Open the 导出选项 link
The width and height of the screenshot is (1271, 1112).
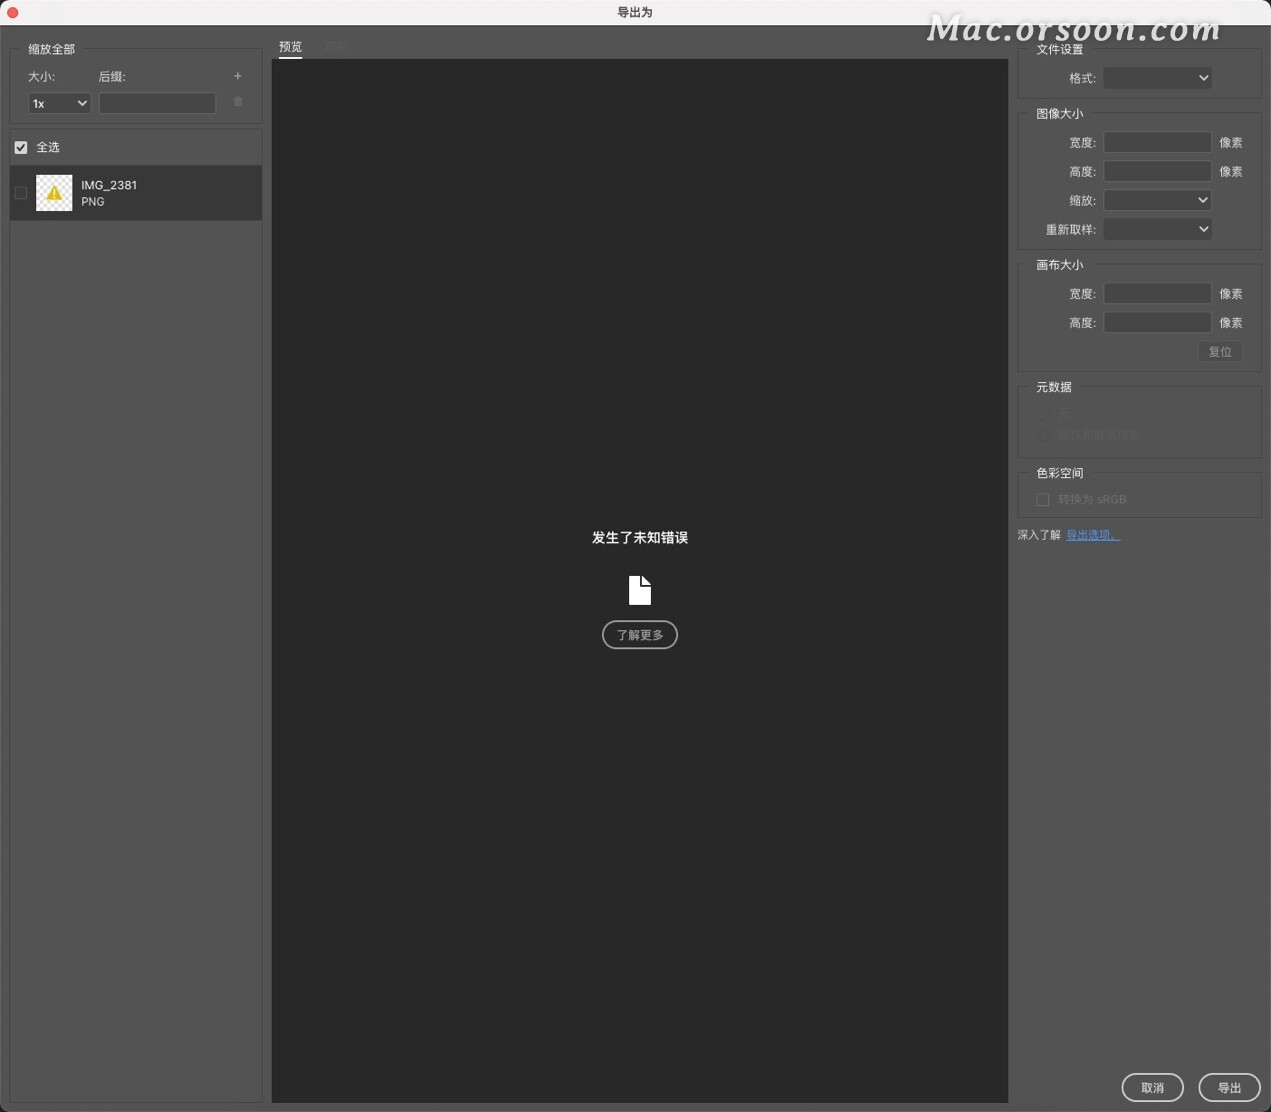[x=1091, y=534]
